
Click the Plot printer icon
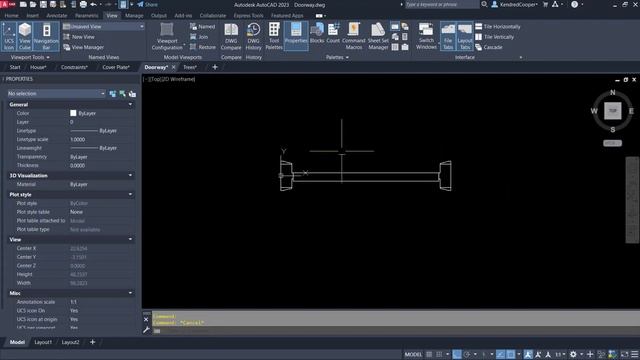83,4
